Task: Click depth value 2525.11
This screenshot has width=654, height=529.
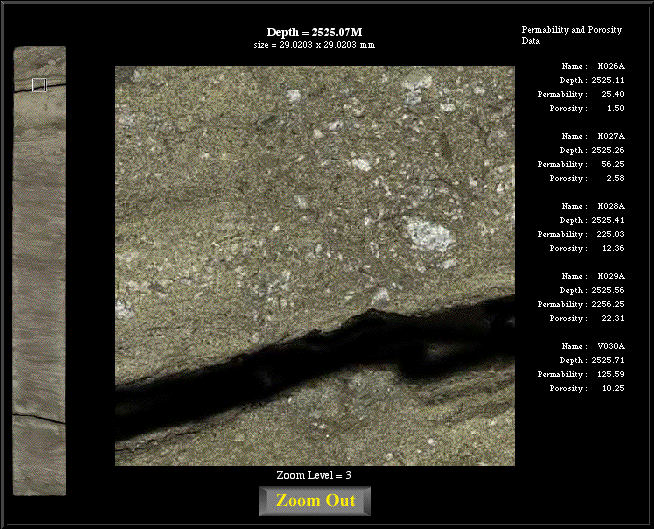Action: click(x=608, y=80)
